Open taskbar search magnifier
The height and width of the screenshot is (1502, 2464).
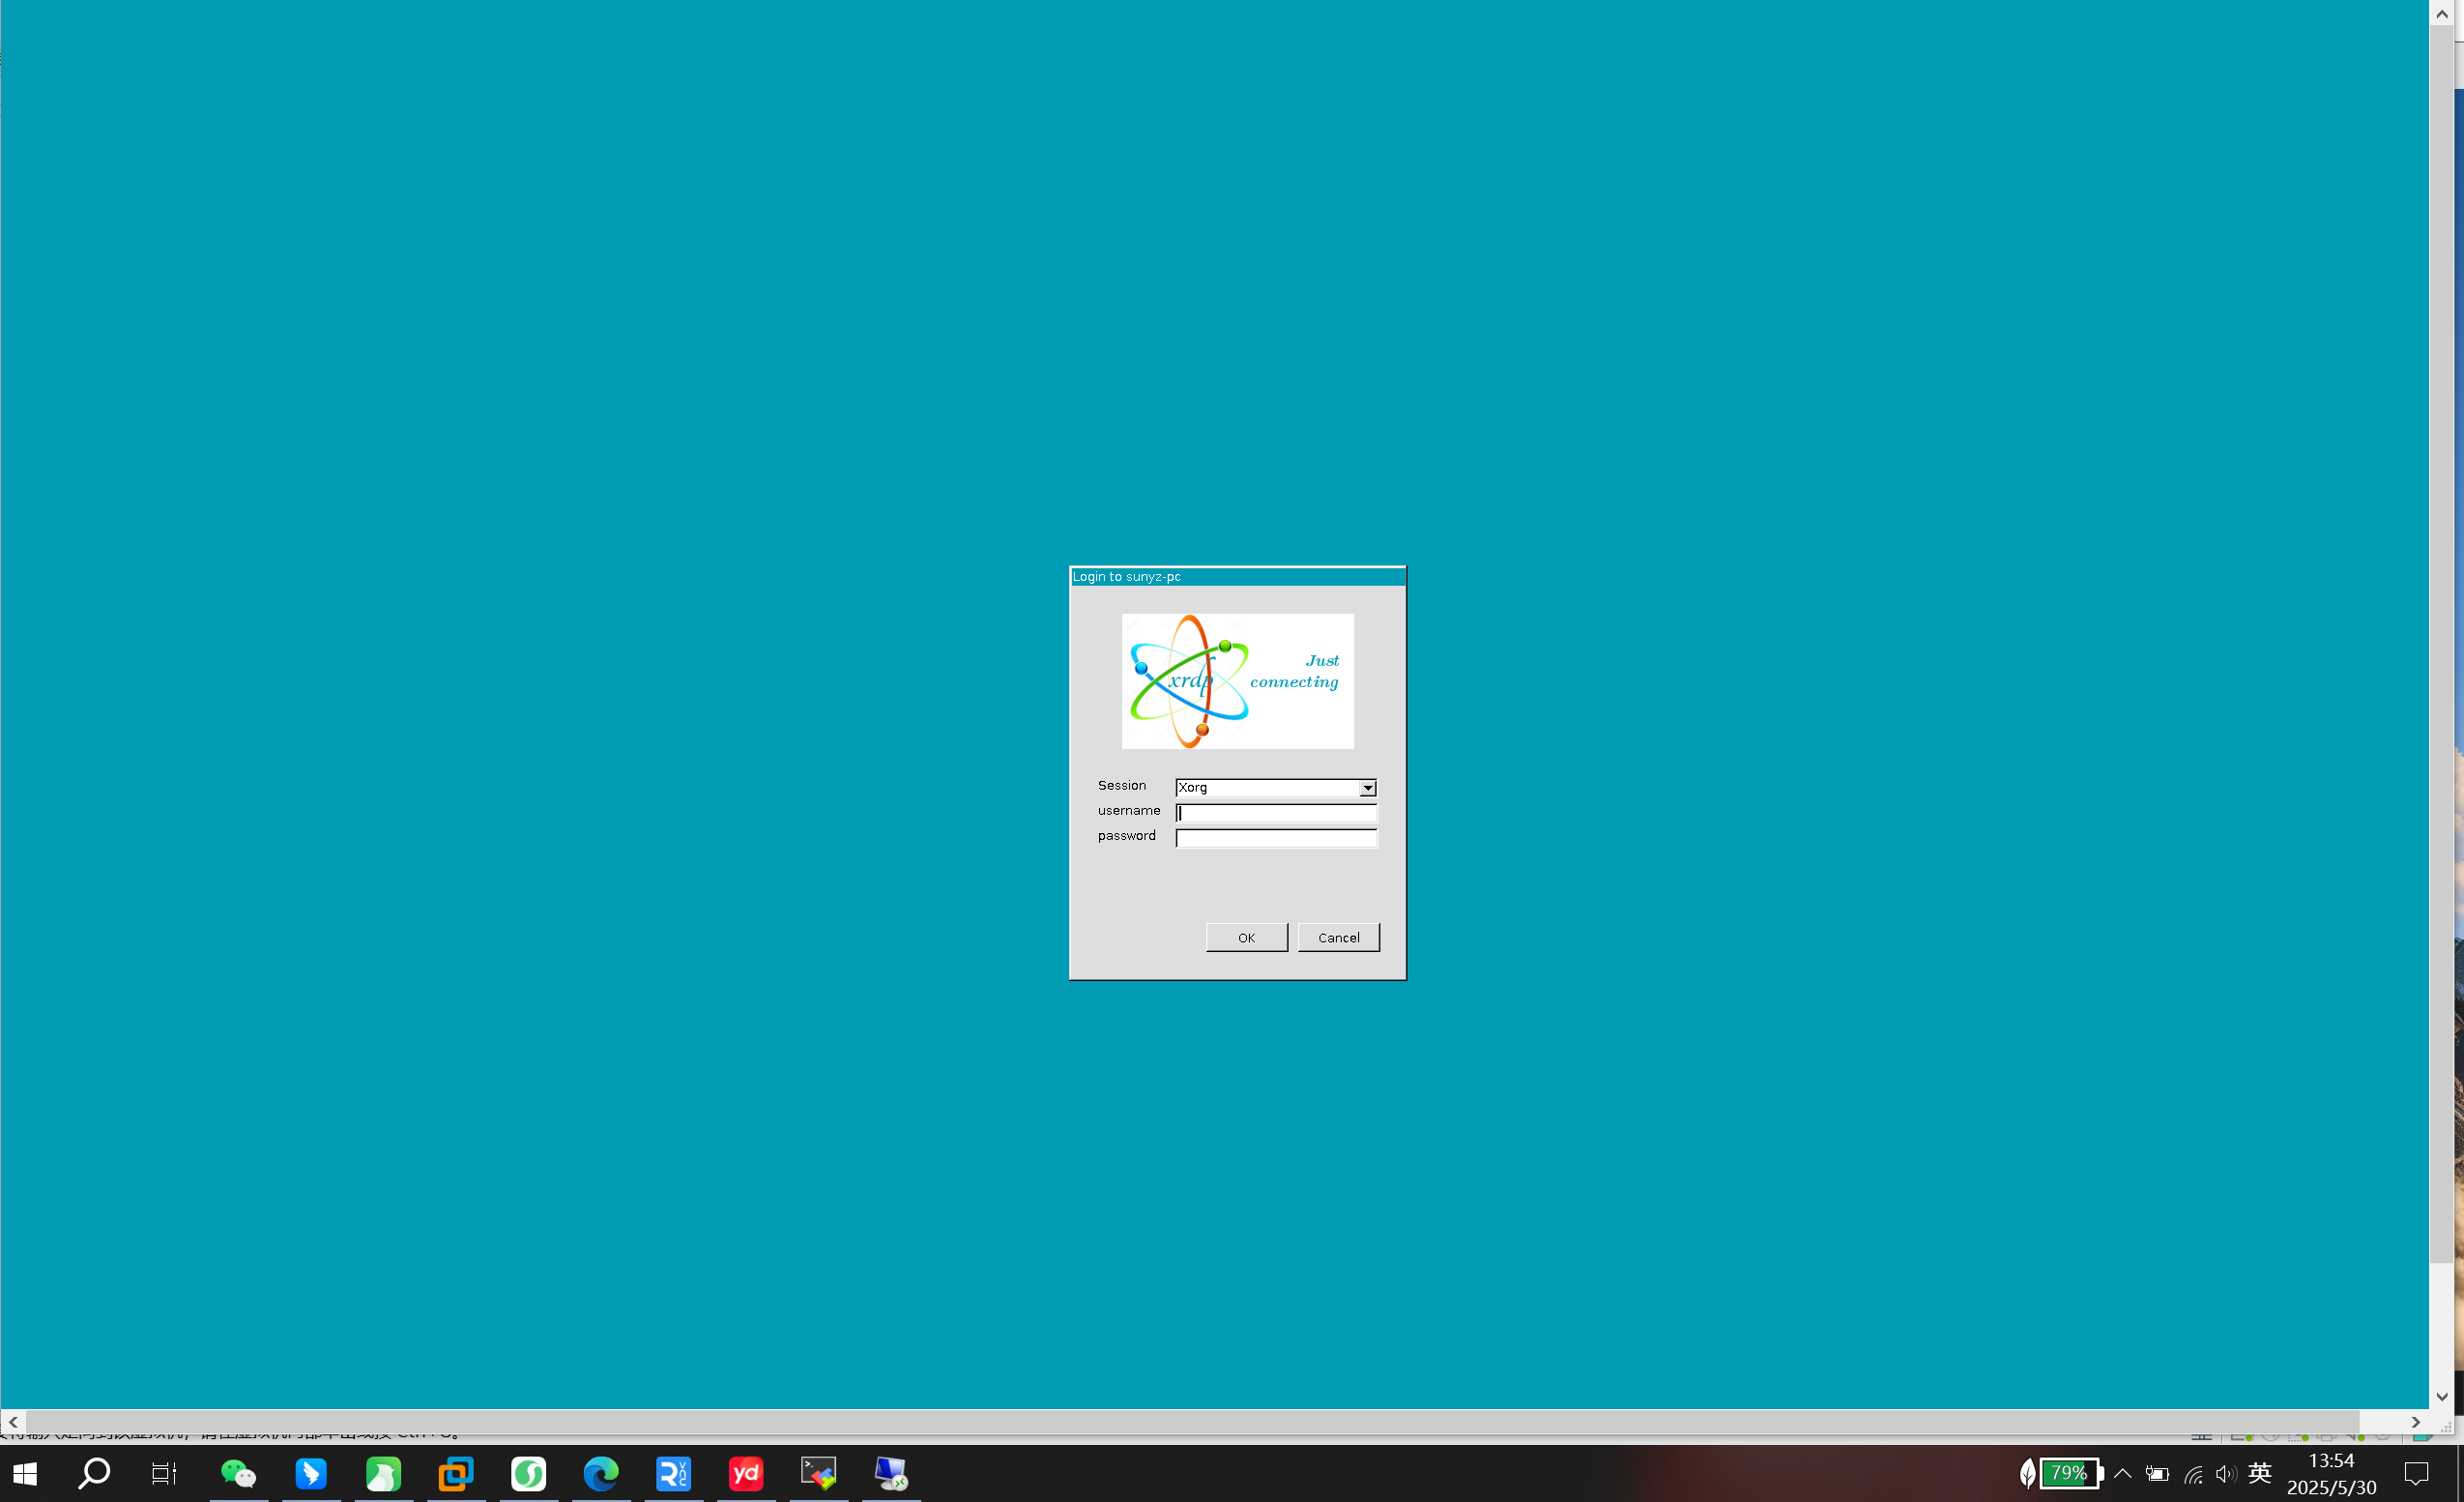pos(94,1473)
